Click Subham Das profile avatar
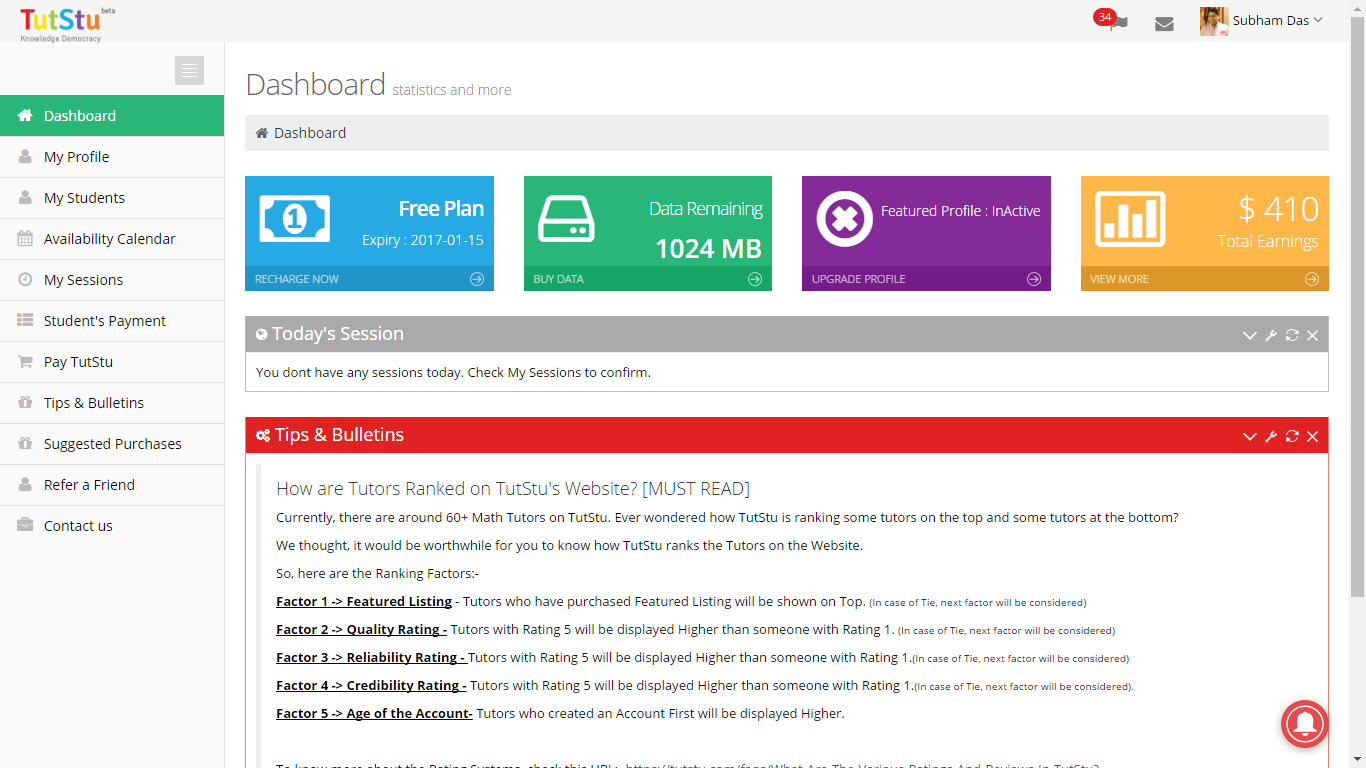 [1214, 21]
